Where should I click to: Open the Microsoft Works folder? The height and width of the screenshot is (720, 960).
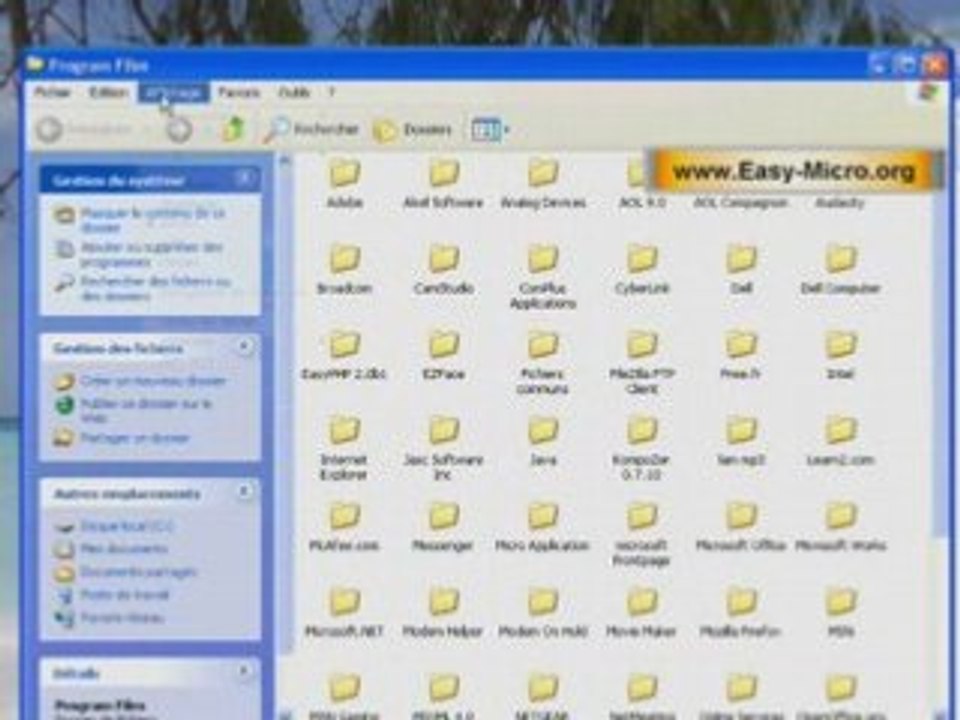click(x=841, y=527)
